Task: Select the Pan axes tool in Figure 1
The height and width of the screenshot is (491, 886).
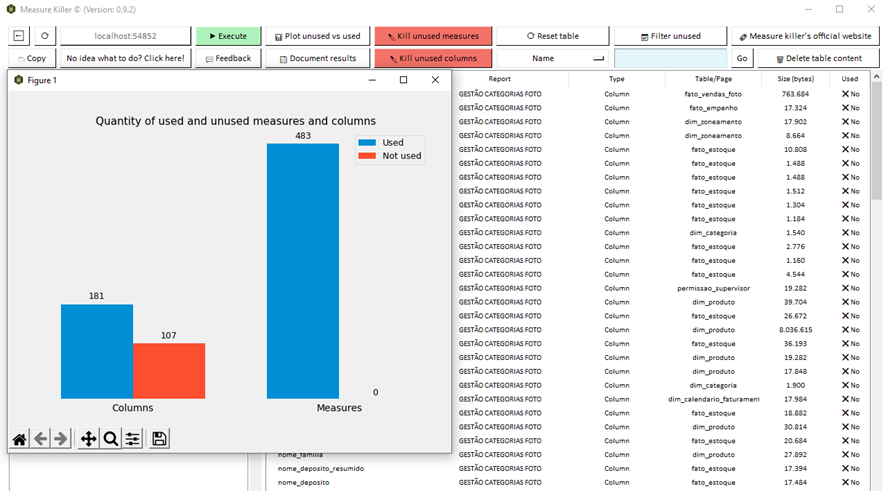Action: (x=88, y=439)
